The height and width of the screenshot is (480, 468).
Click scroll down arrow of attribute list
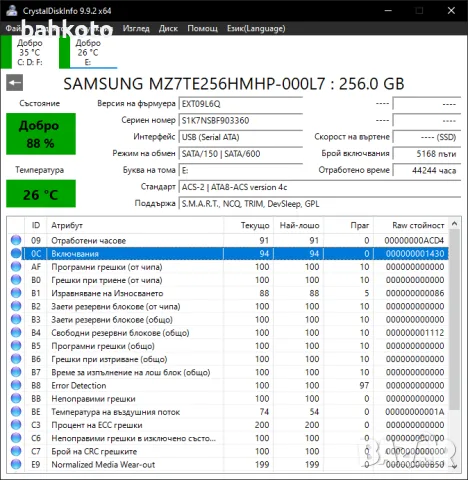[454, 466]
